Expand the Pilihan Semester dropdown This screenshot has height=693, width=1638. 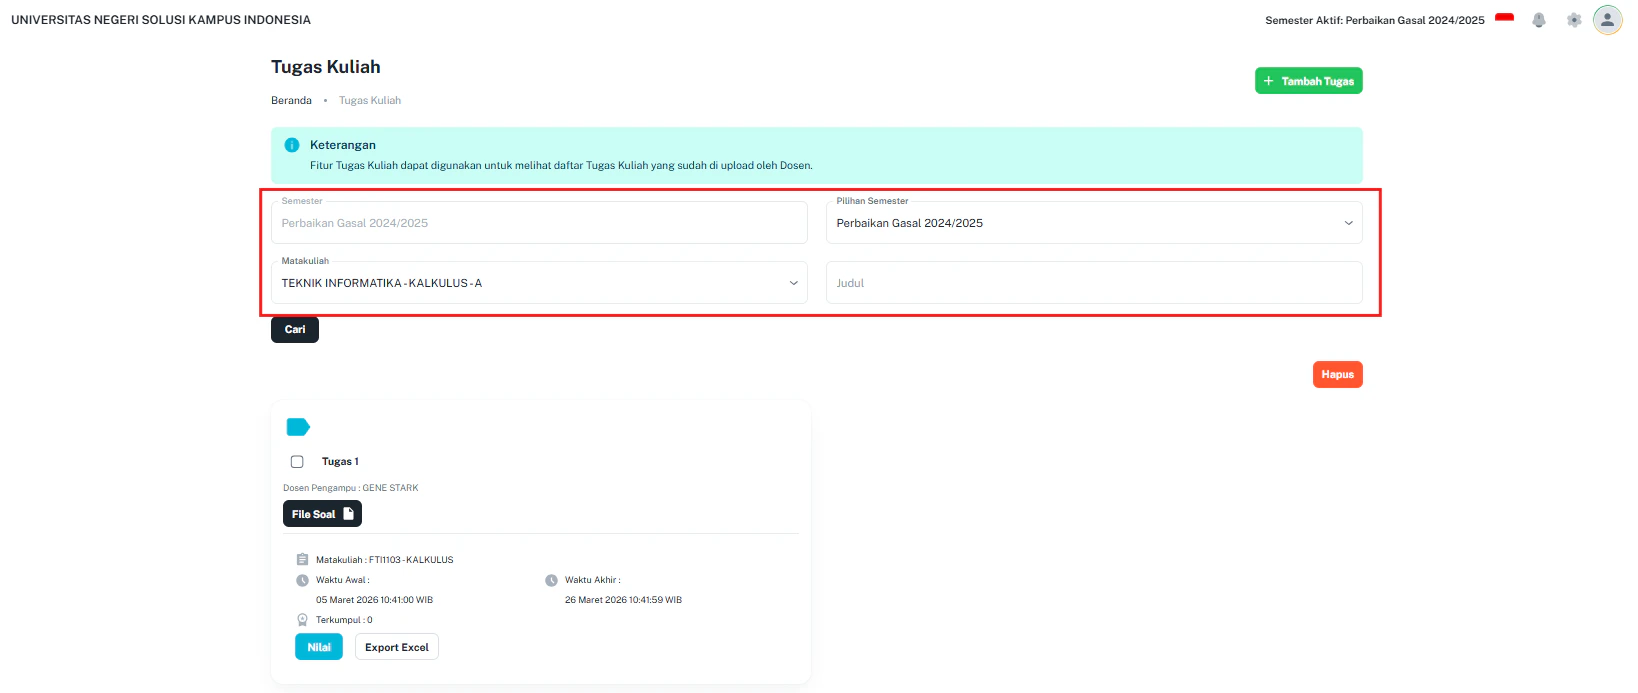[1094, 223]
